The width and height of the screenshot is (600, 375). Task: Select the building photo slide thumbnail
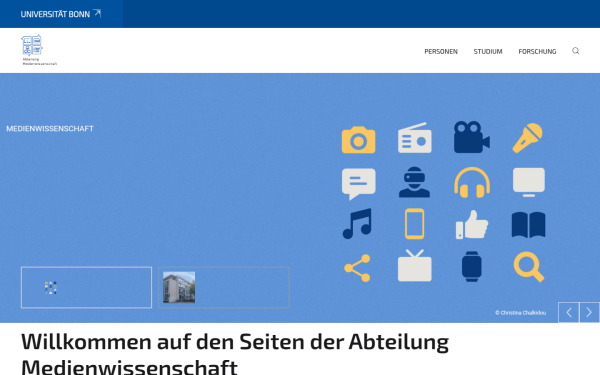tap(224, 287)
